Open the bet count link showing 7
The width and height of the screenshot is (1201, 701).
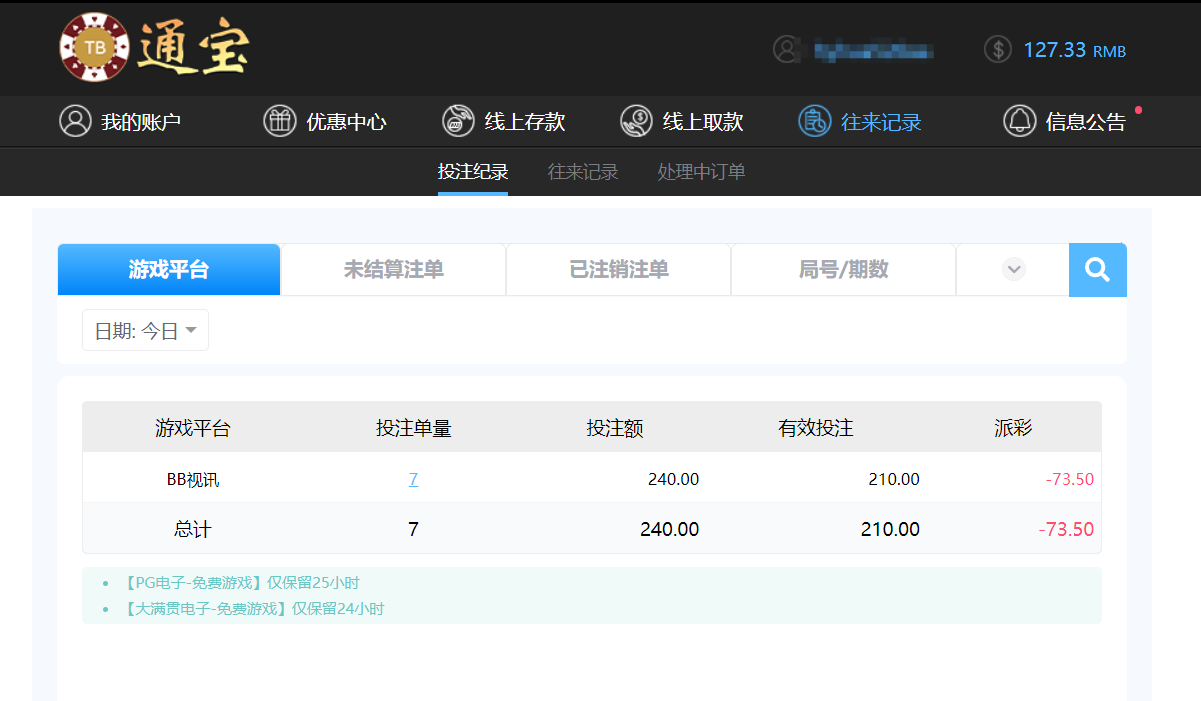coord(413,479)
